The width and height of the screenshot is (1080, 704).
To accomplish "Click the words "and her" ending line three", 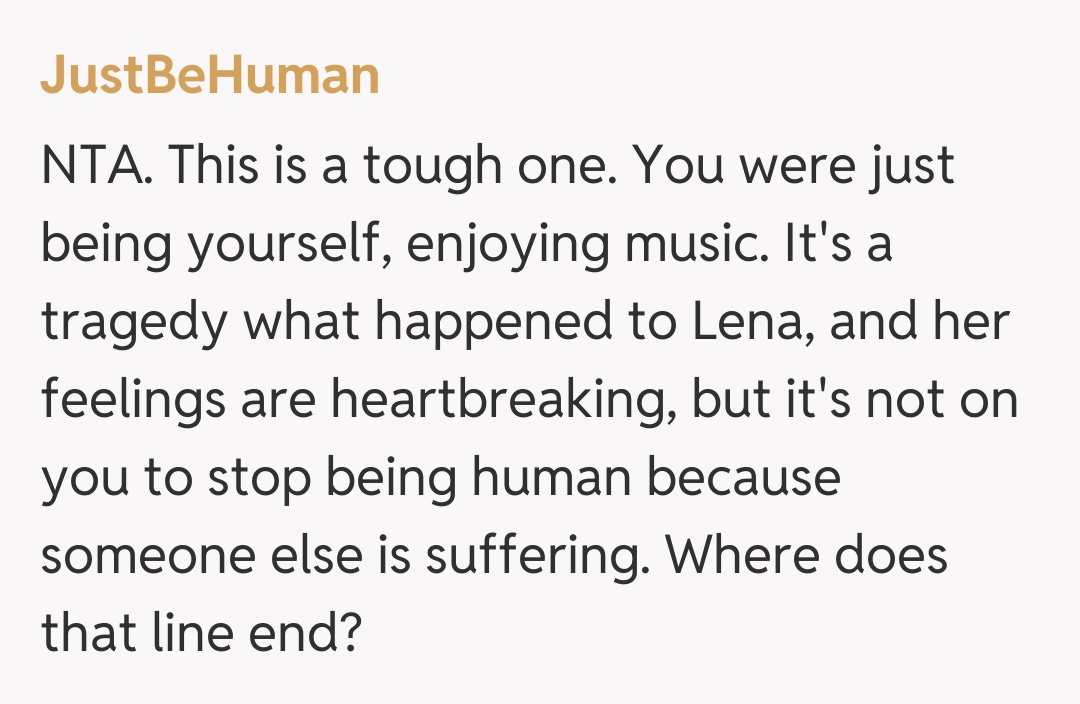I will [925, 322].
